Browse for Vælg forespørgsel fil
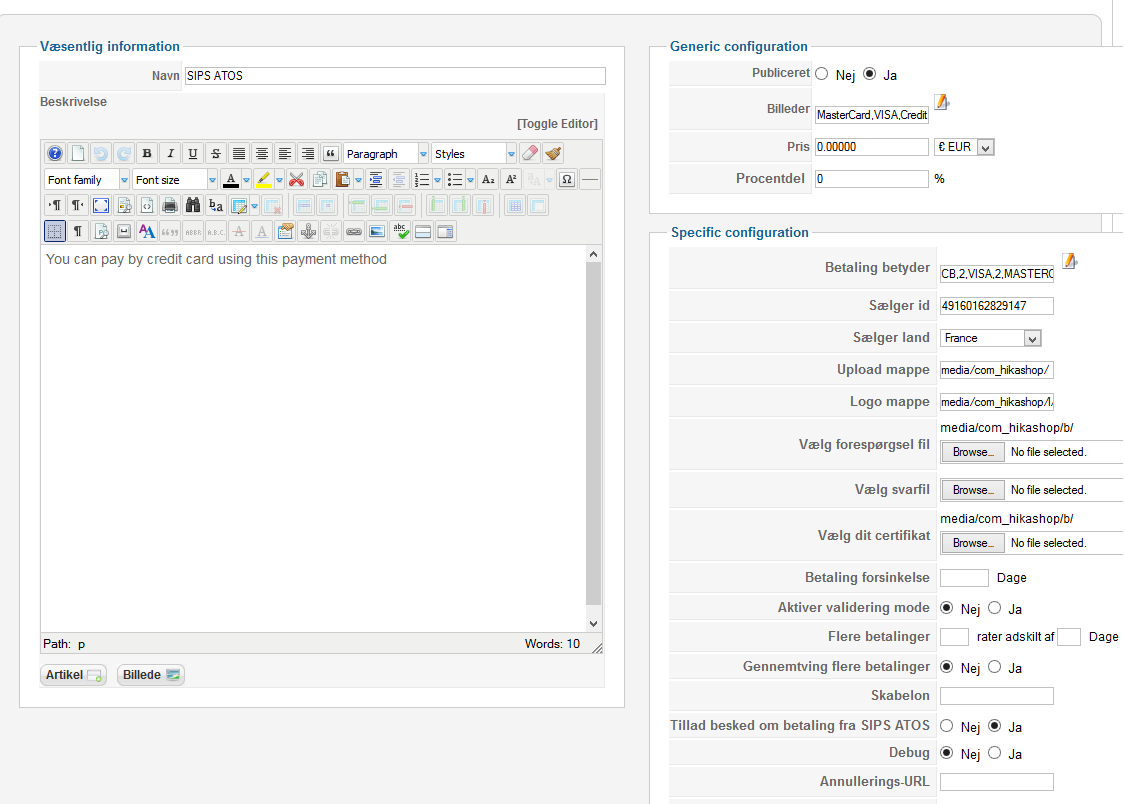Image resolution: width=1124 pixels, height=804 pixels. click(x=973, y=452)
